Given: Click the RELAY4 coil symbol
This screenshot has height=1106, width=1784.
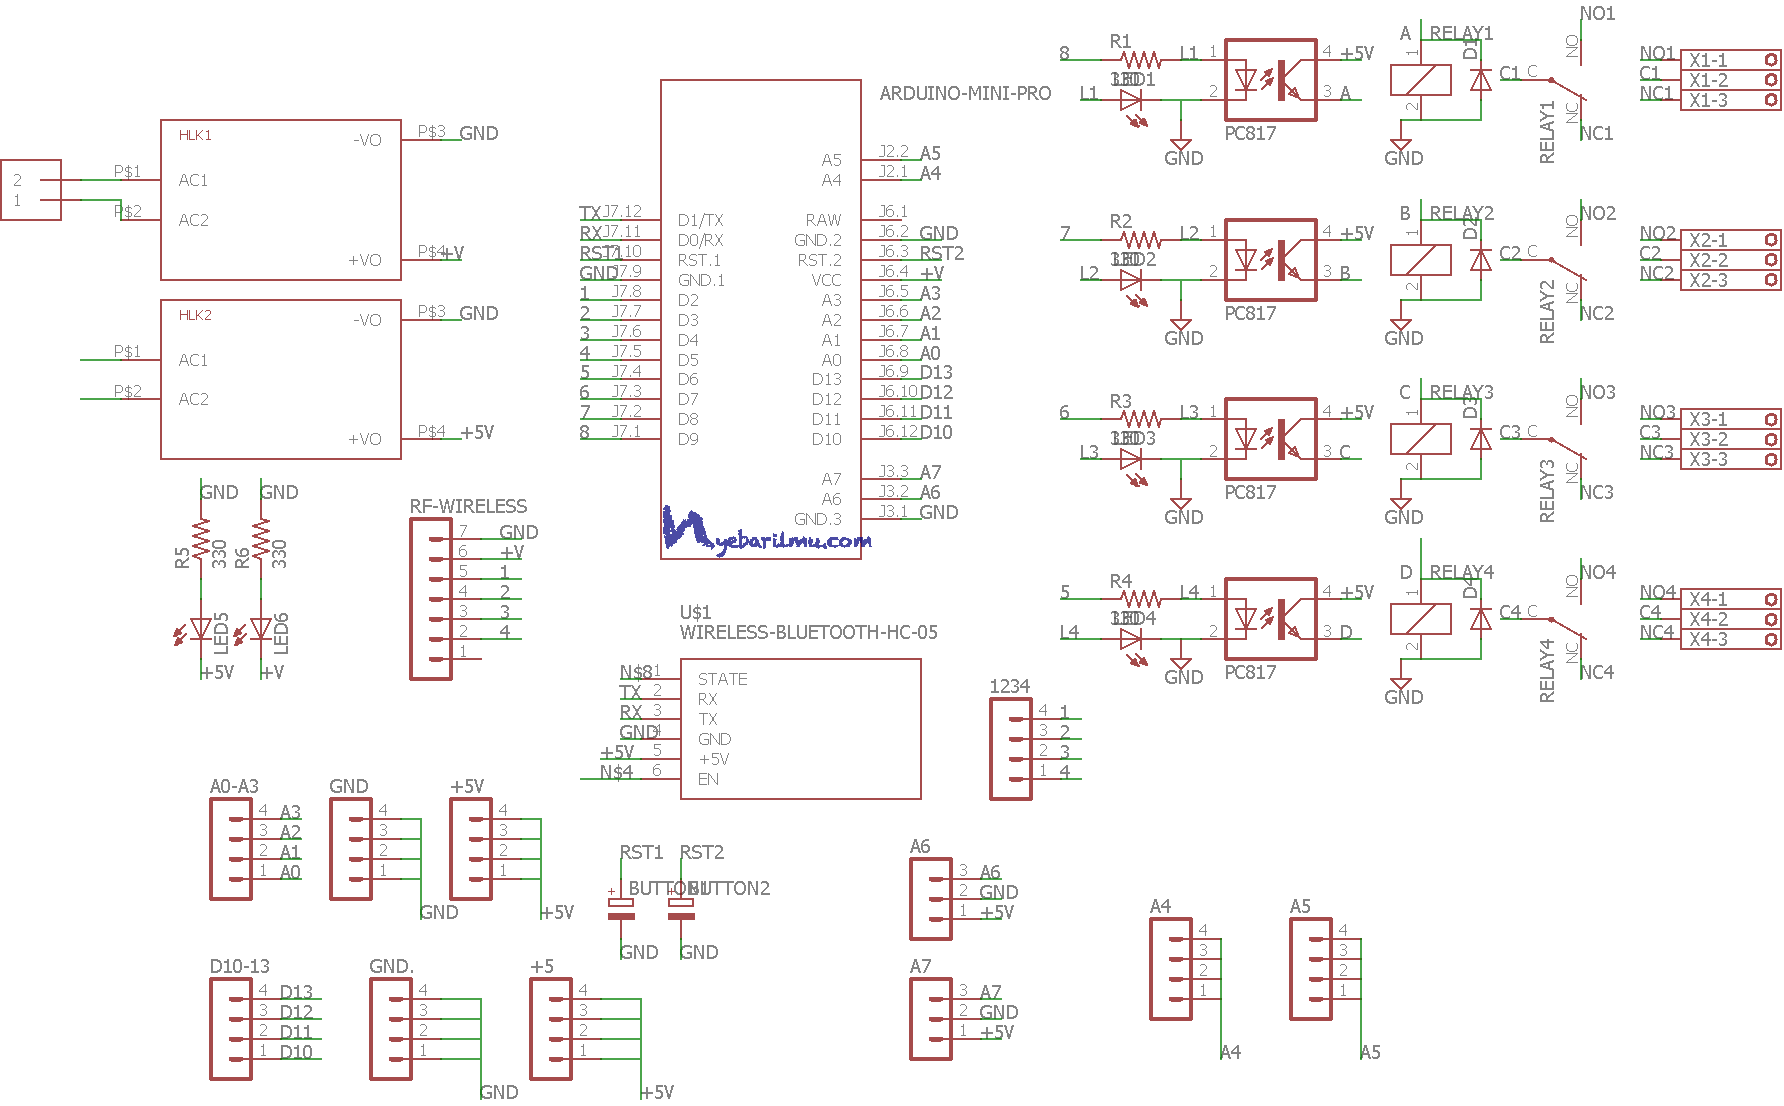Looking at the screenshot, I should coord(1421,619).
